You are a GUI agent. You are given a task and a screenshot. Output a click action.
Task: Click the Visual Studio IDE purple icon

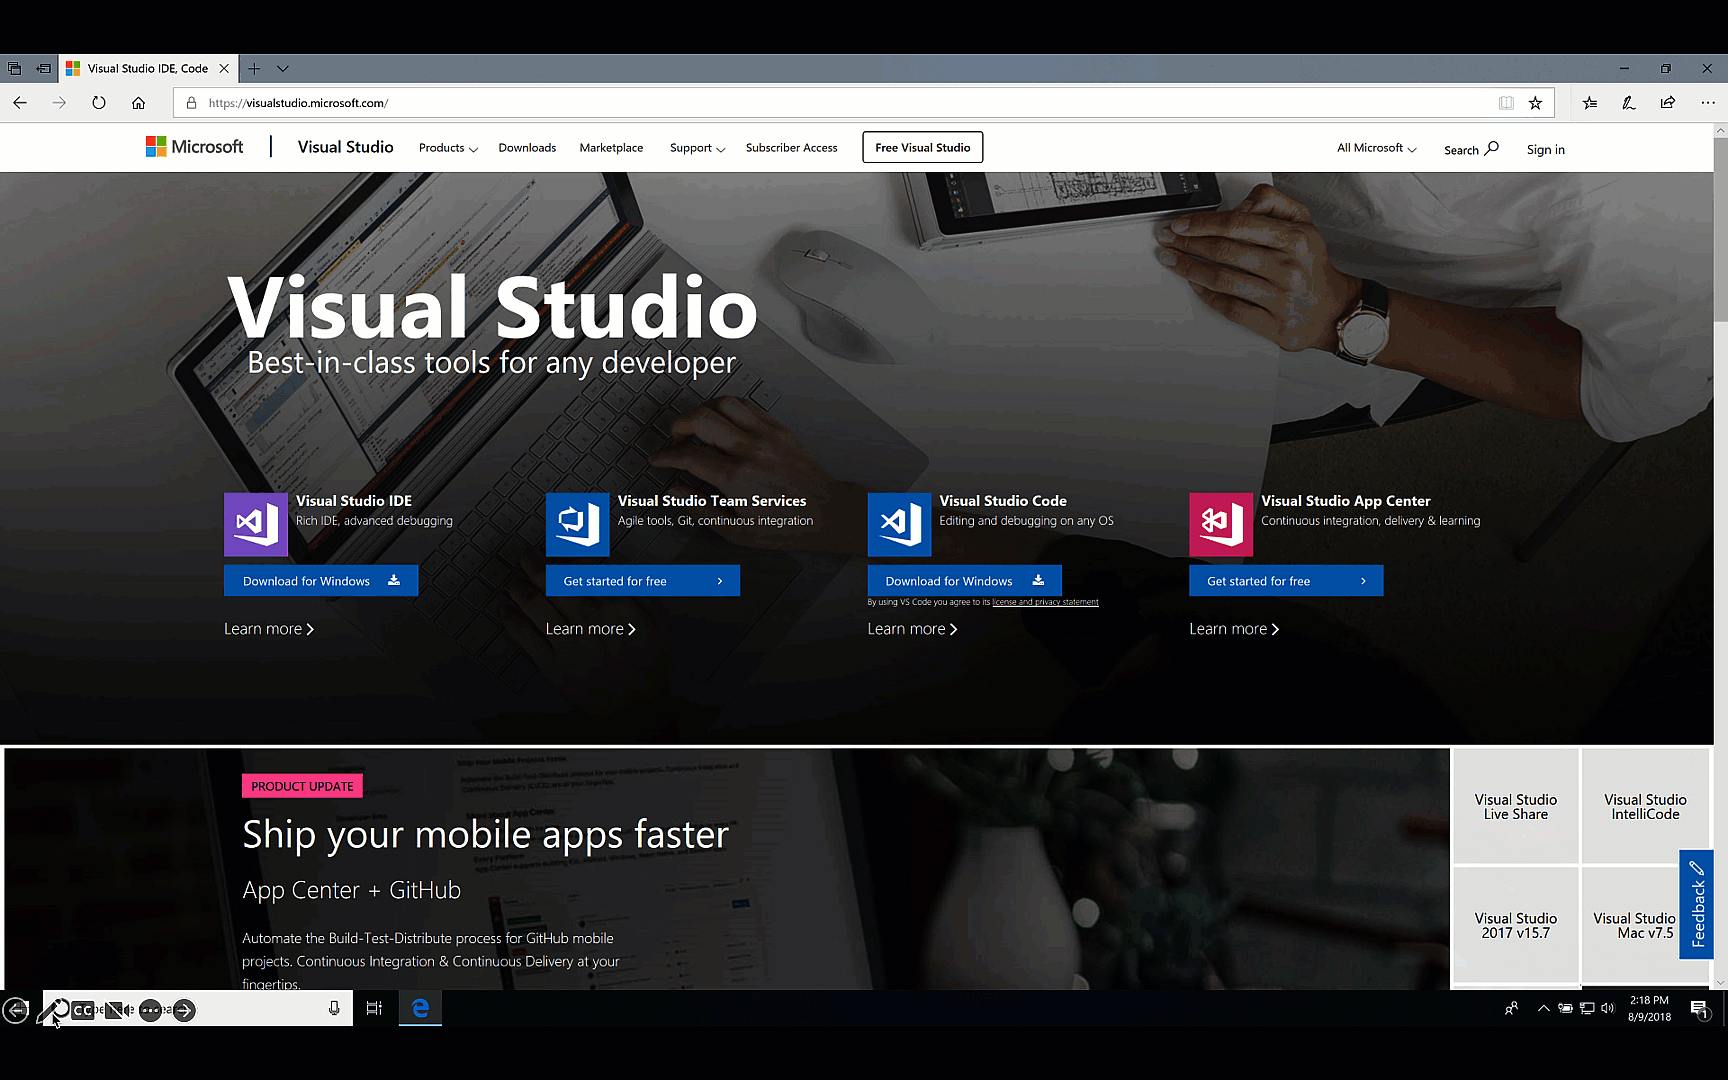coord(255,524)
